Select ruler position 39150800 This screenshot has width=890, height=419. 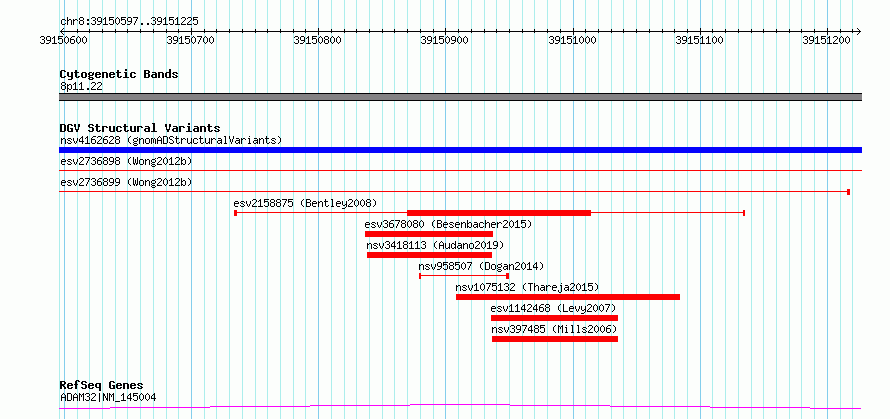pyautogui.click(x=318, y=40)
